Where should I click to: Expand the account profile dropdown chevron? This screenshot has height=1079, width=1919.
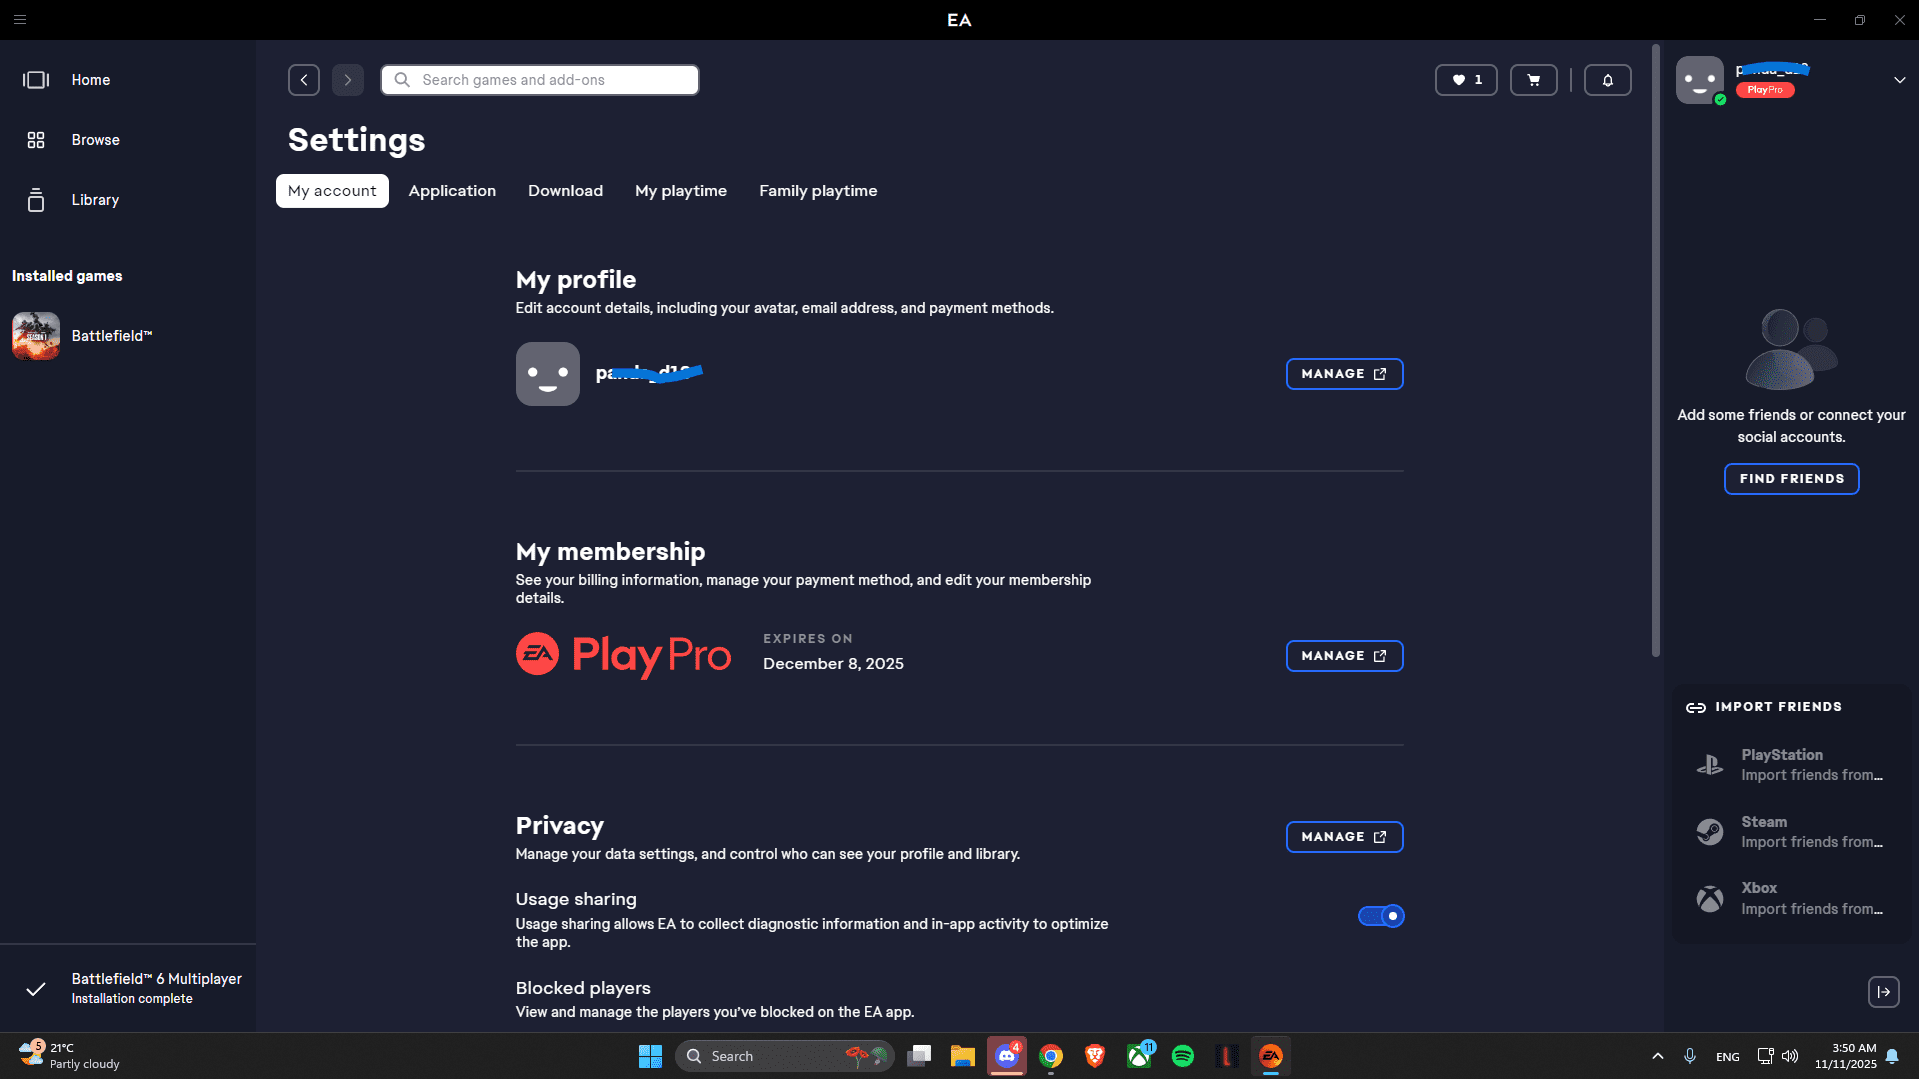tap(1899, 80)
